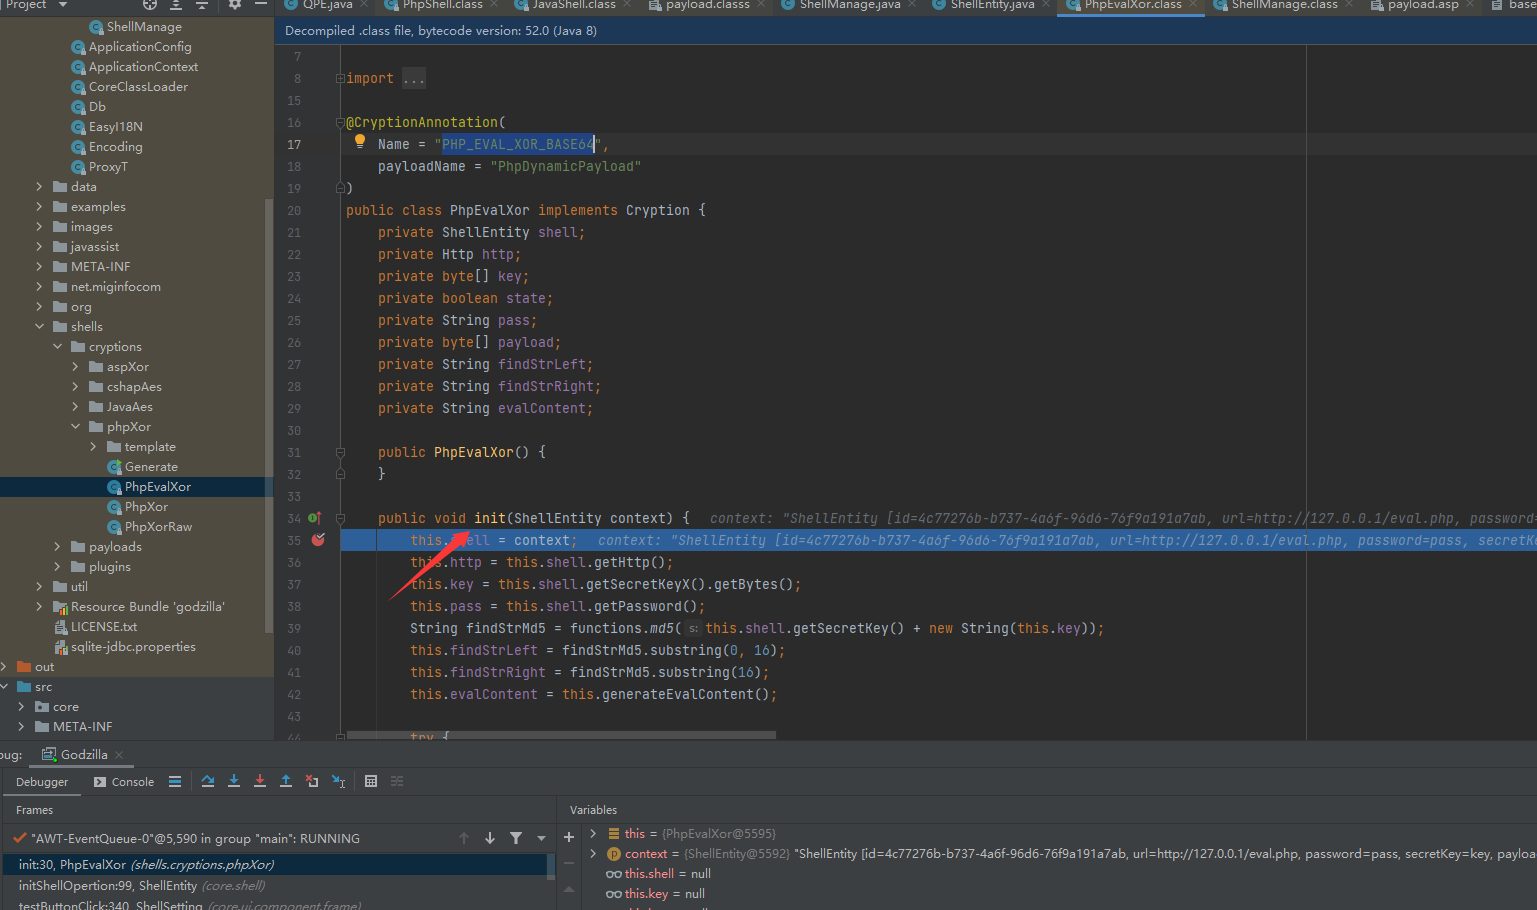Click the Step Into debugger icon
Viewport: 1537px width, 910px height.
coord(234,781)
